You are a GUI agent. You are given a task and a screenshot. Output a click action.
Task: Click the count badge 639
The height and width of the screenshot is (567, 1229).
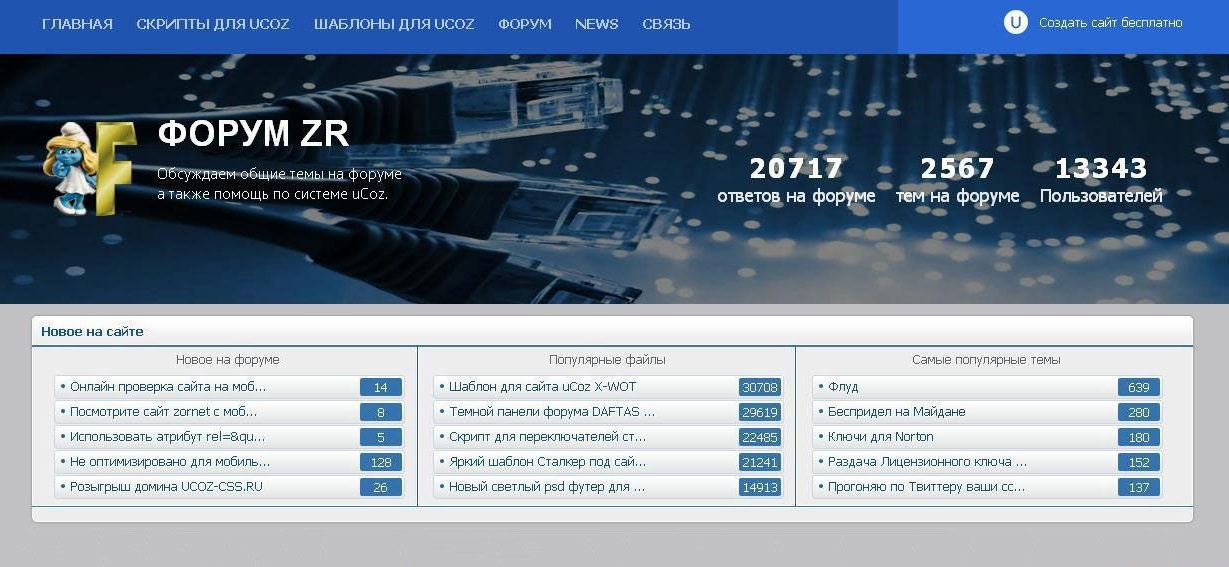click(x=1139, y=388)
